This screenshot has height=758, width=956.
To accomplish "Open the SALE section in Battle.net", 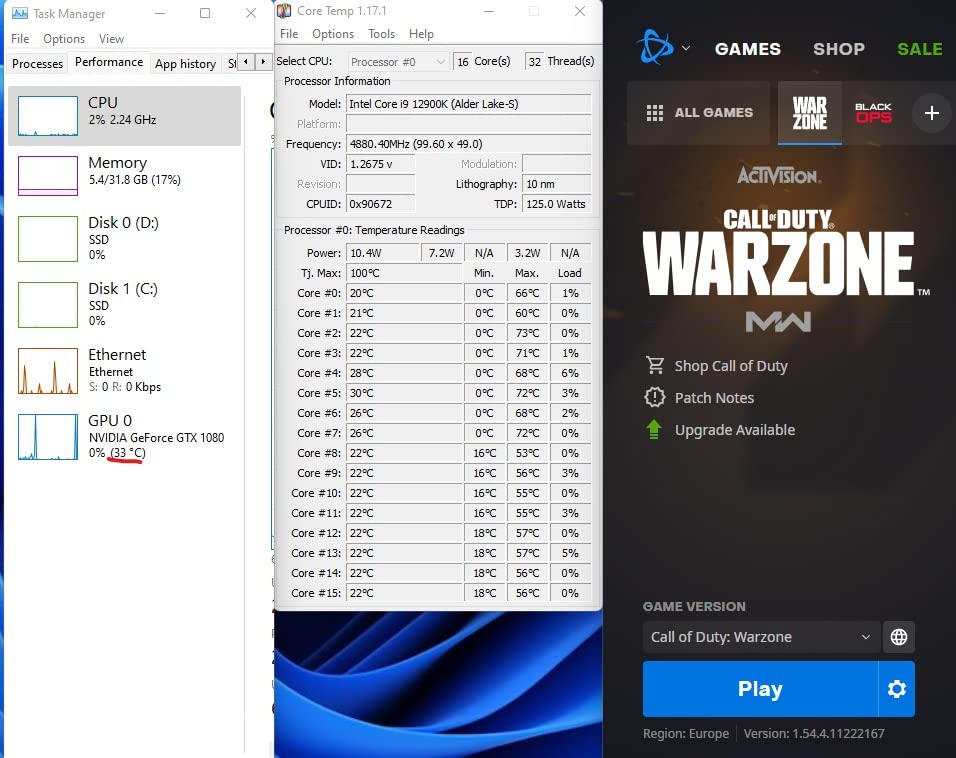I will coord(919,49).
